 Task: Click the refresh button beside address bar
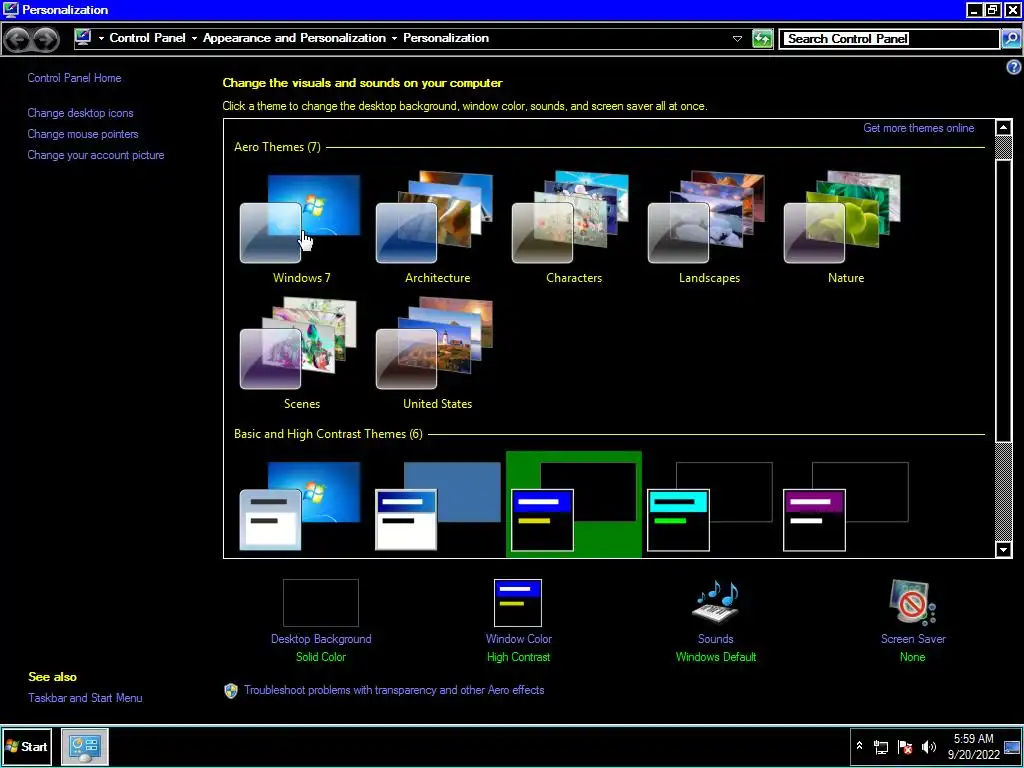click(x=762, y=39)
